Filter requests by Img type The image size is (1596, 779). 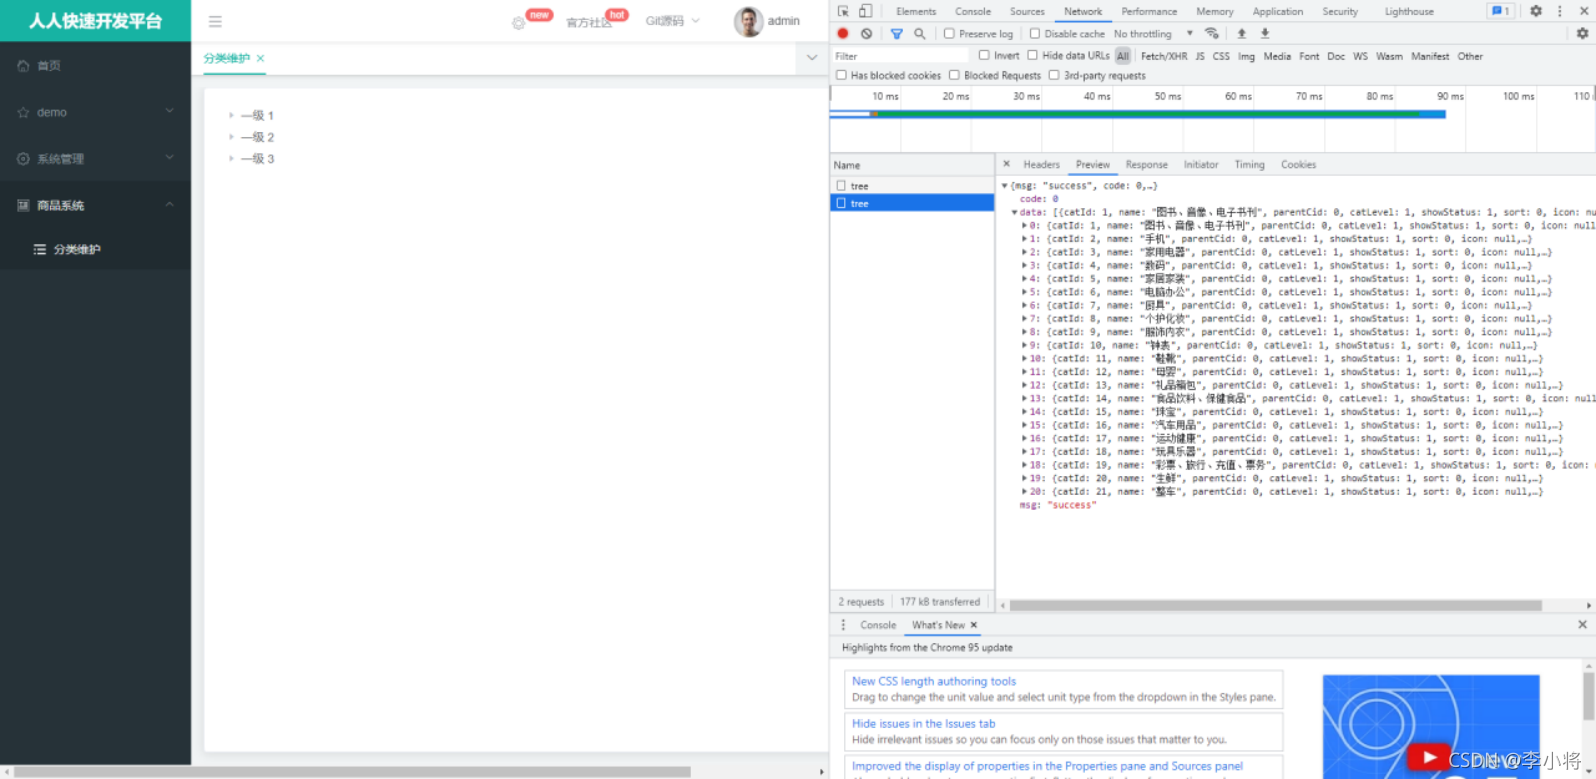pyautogui.click(x=1246, y=56)
